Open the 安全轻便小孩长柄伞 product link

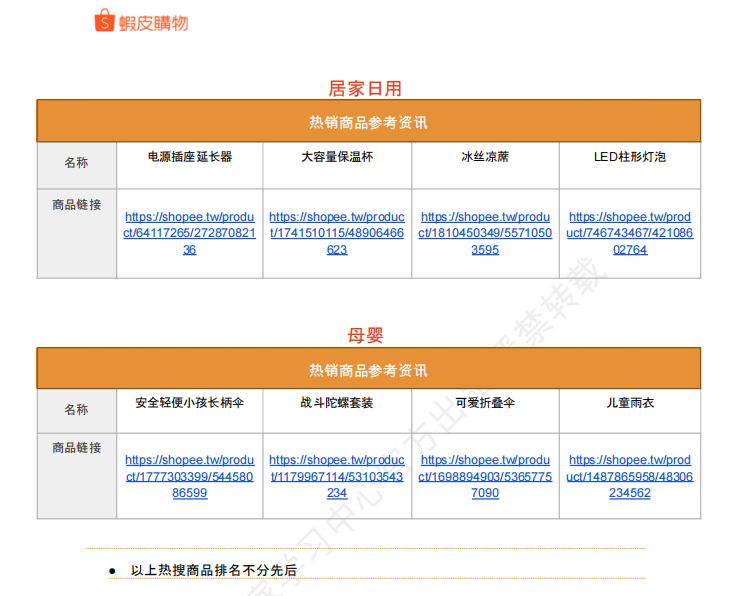coord(190,477)
